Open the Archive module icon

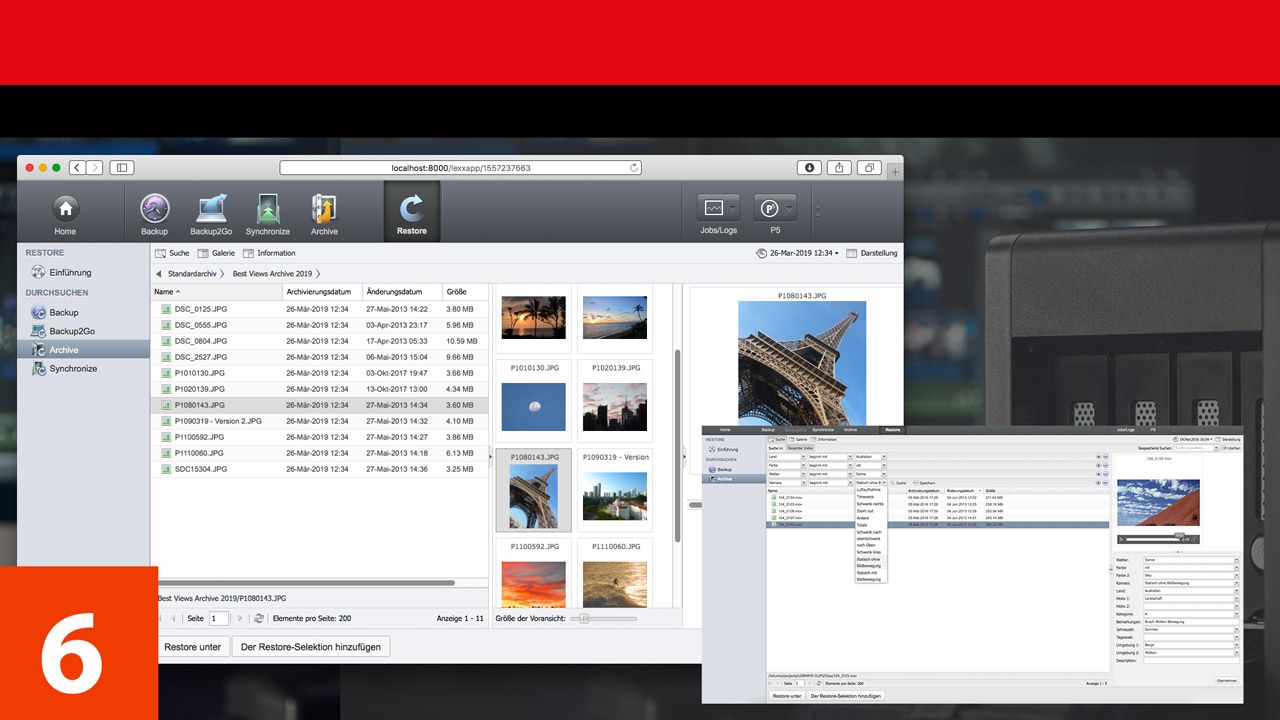coord(324,210)
